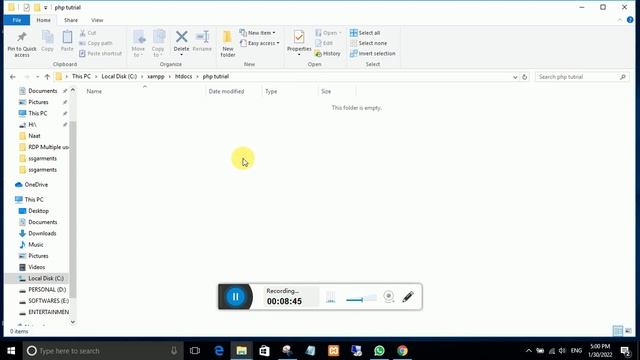Viewport: 640px width, 360px height.
Task: Click the Delete X icon
Action: click(x=181, y=37)
